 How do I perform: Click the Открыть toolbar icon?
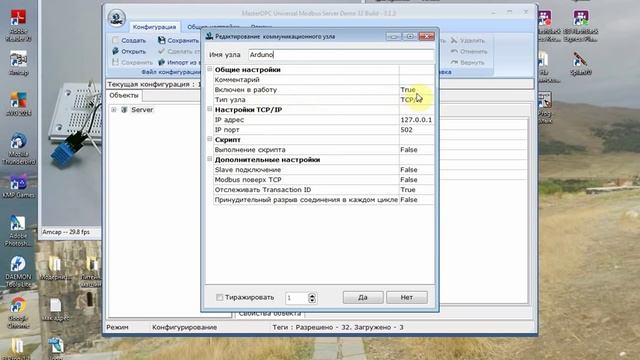(x=116, y=51)
